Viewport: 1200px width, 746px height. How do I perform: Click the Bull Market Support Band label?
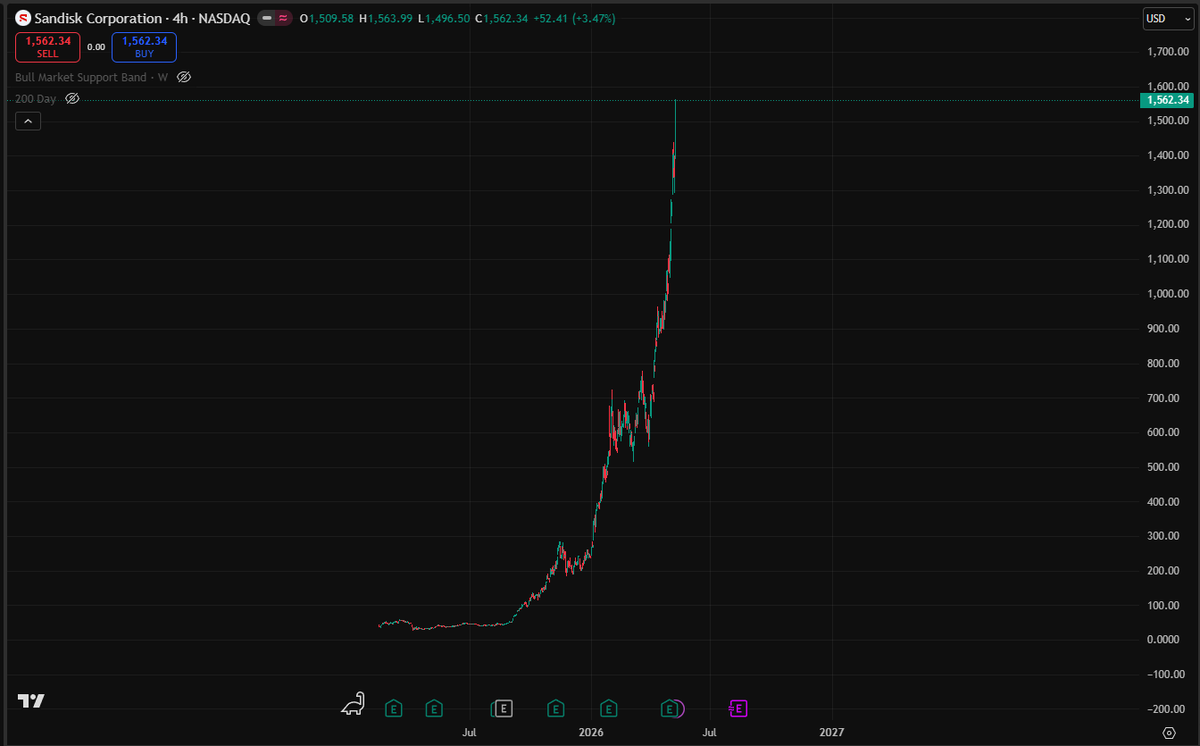pyautogui.click(x=91, y=77)
